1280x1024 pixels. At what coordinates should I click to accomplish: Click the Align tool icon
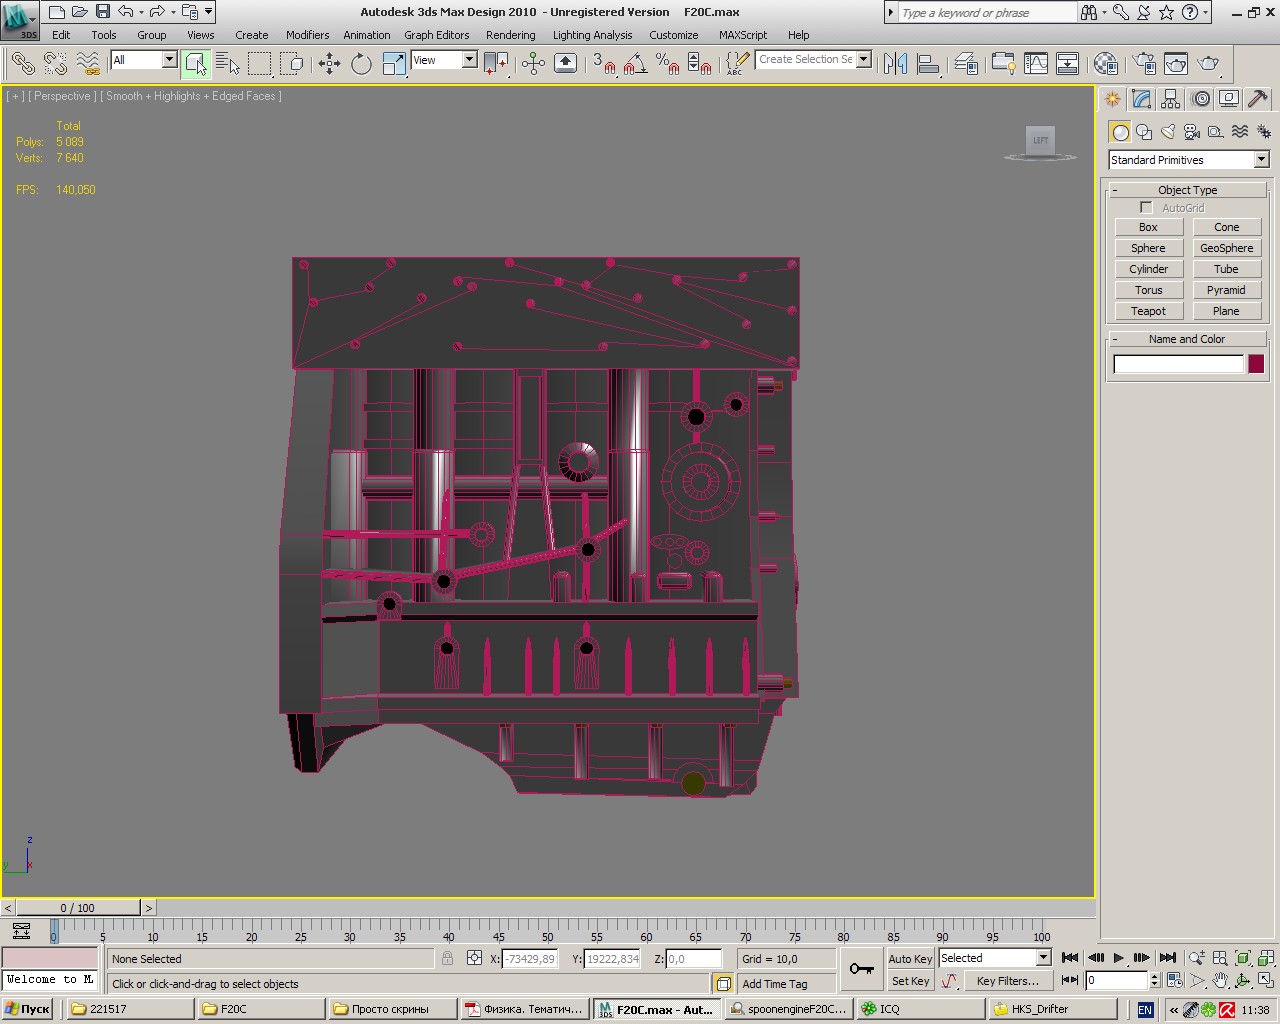[928, 64]
